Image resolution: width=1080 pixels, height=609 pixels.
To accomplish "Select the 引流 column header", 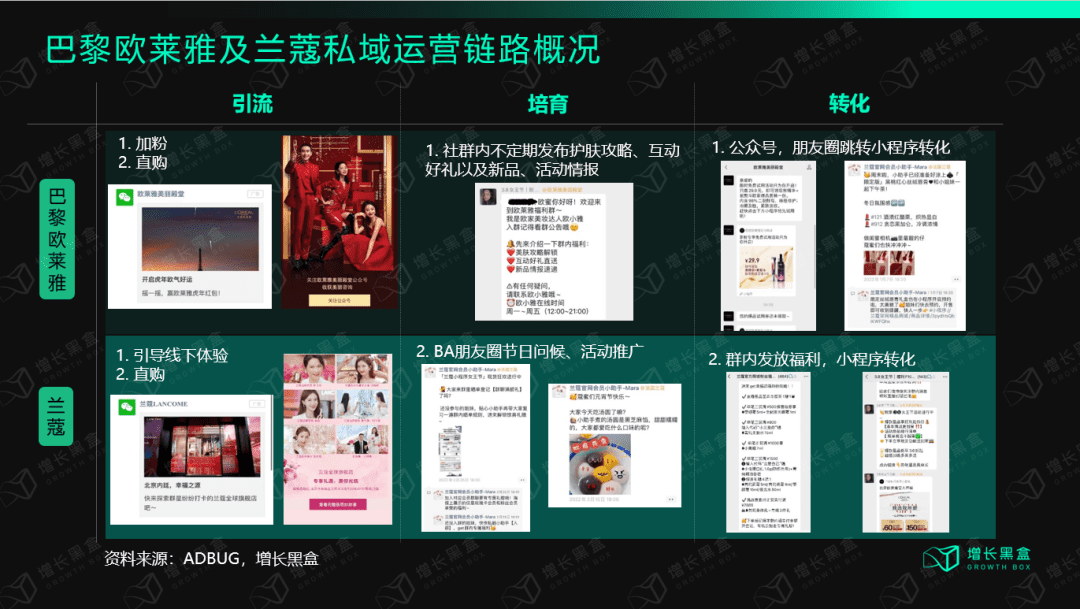I will click(251, 104).
